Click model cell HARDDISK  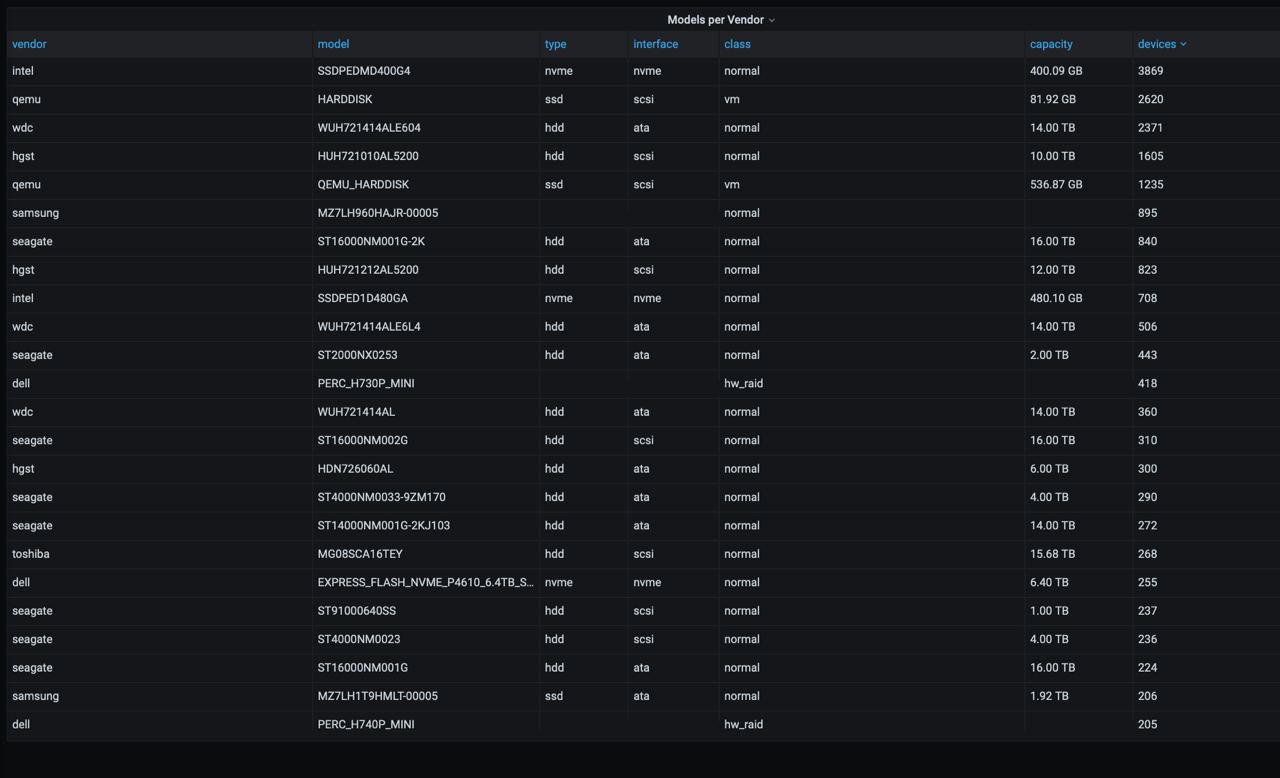(345, 99)
